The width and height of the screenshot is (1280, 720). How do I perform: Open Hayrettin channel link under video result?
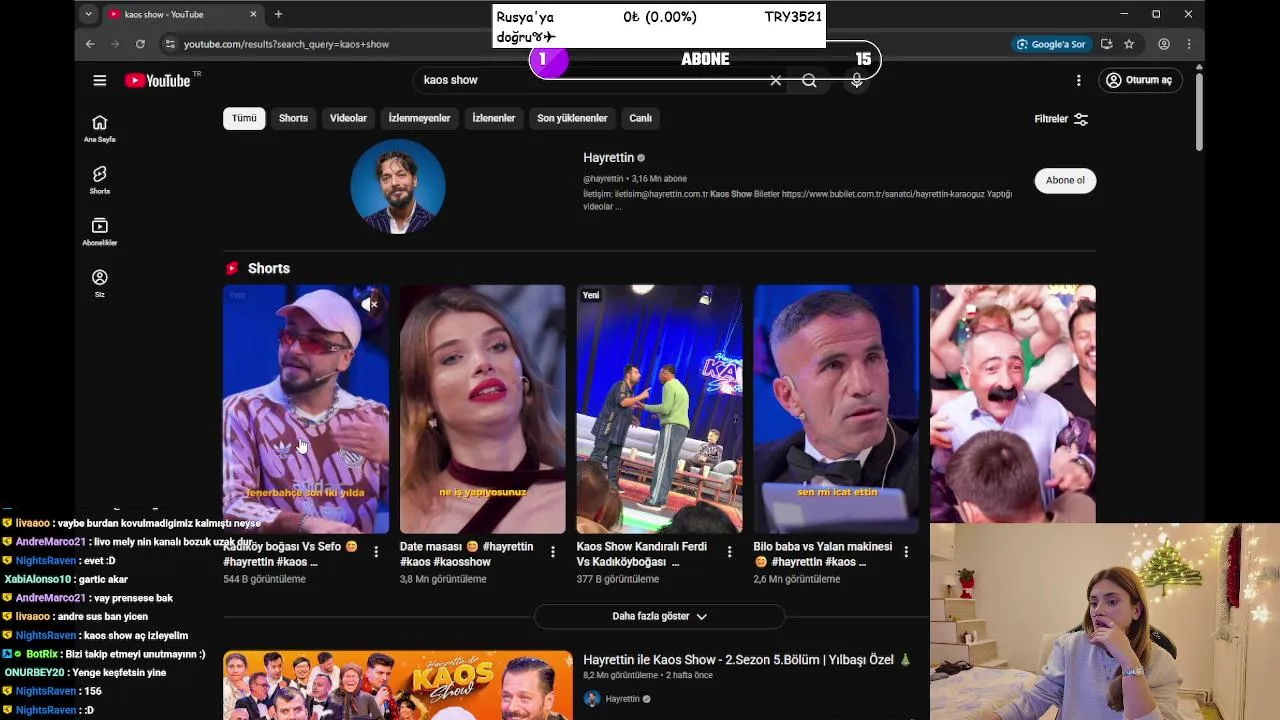pos(622,699)
